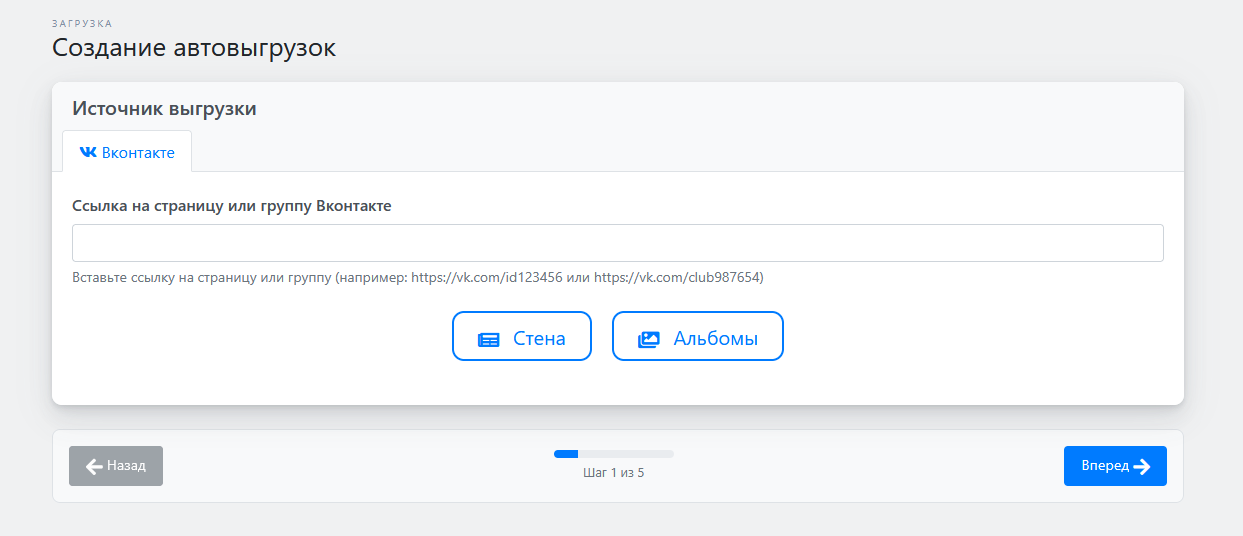Click the images icon on Альбомы button
Screen dimensions: 1243x536
tap(649, 339)
